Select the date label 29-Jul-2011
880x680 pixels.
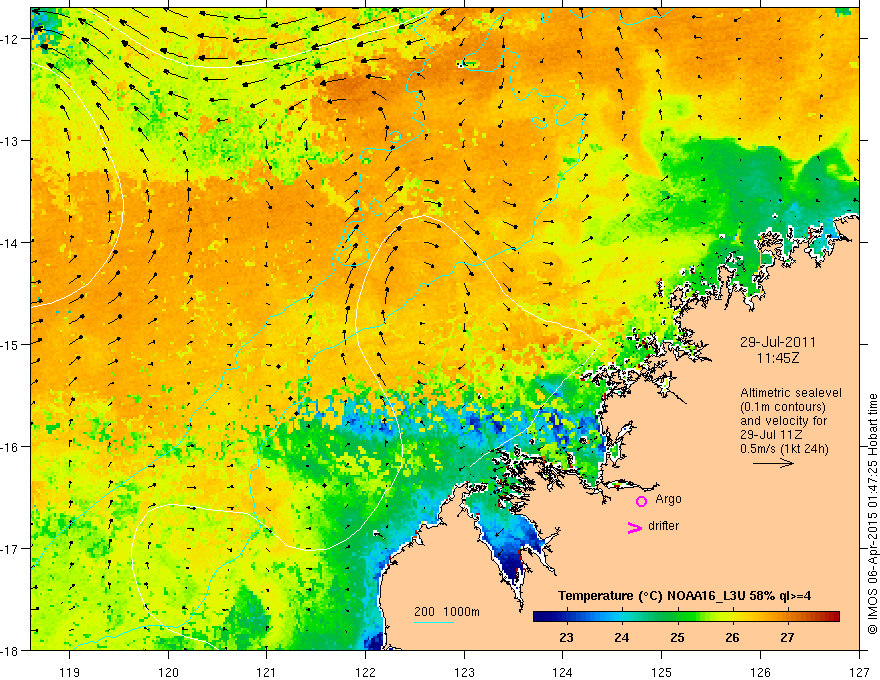(778, 342)
